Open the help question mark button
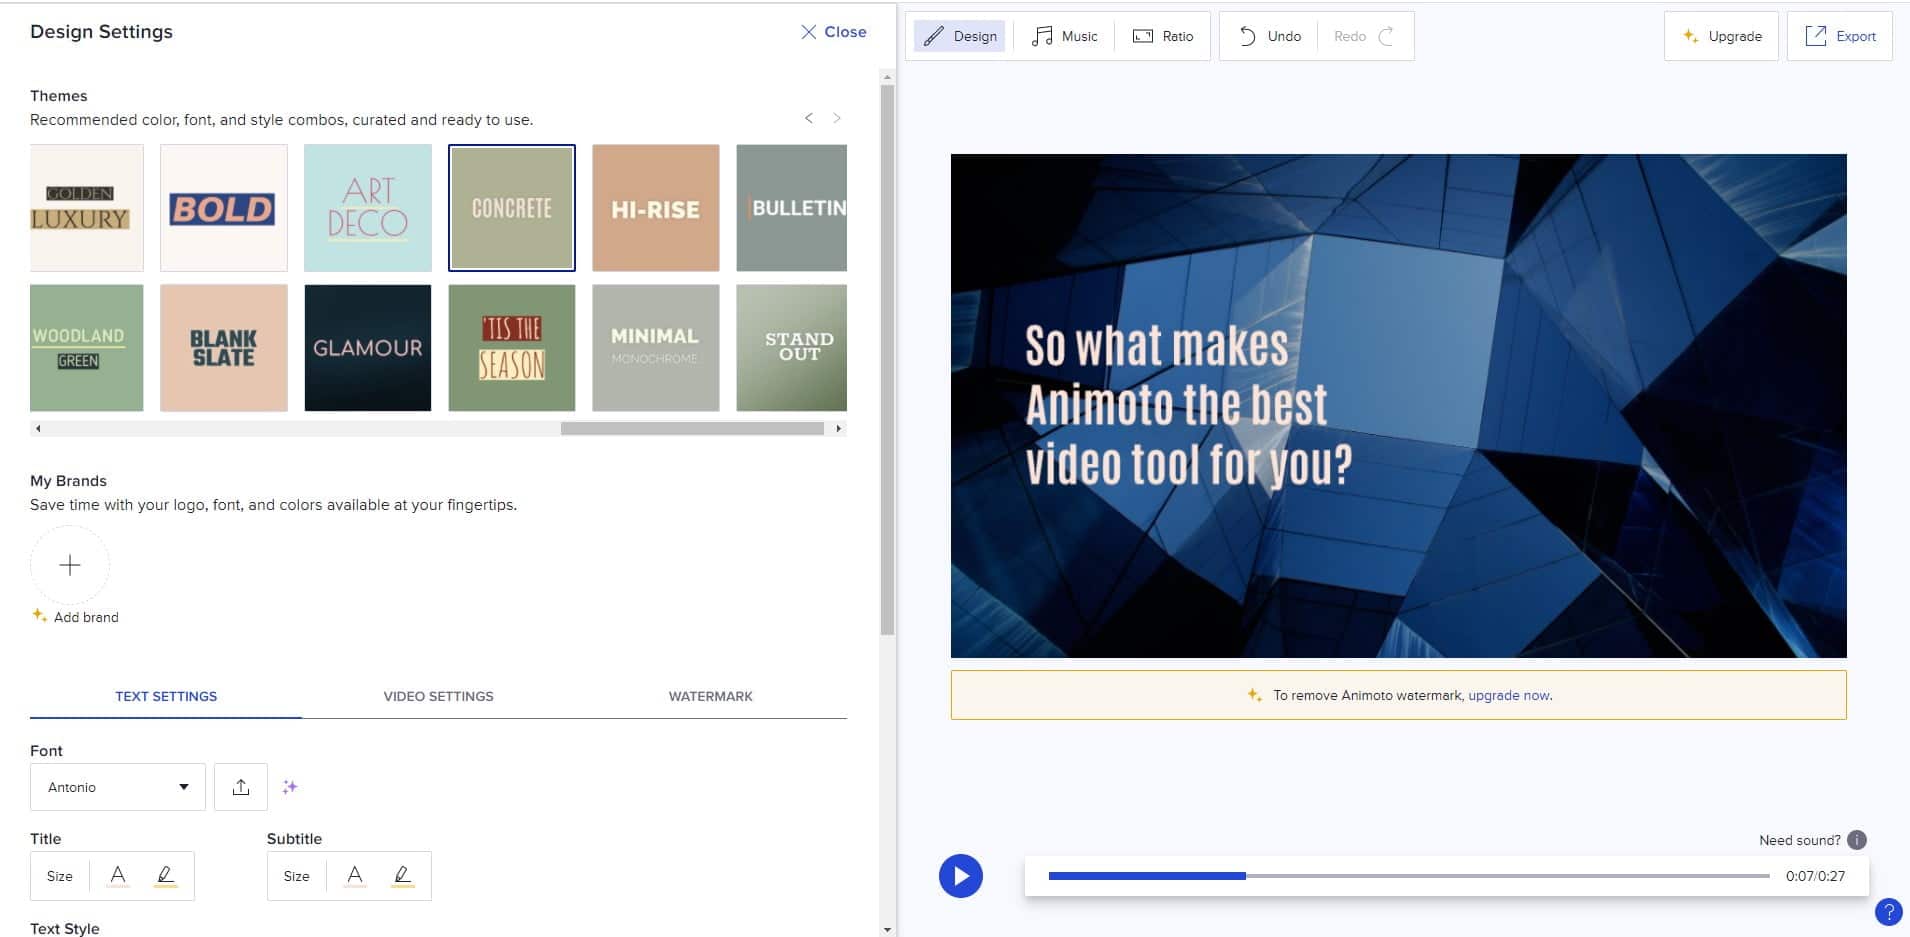This screenshot has width=1910, height=937. tap(1888, 912)
